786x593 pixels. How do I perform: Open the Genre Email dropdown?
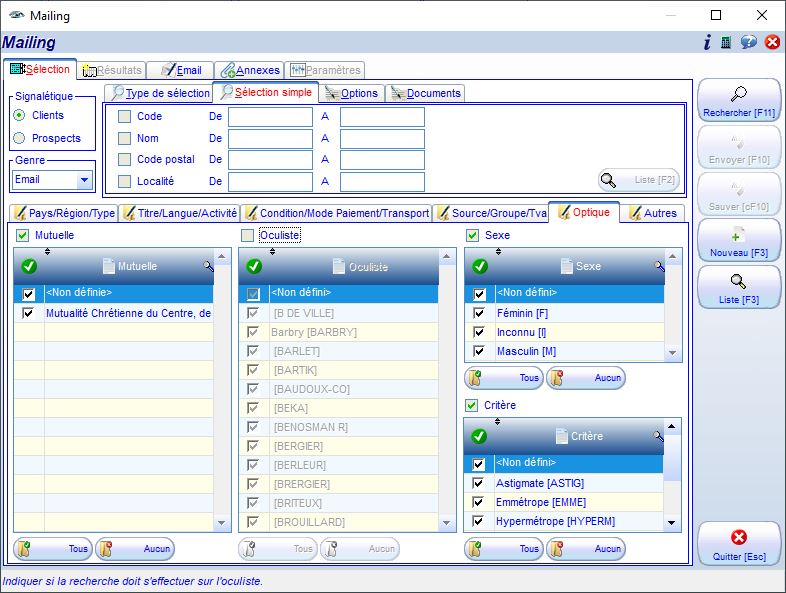pos(84,179)
